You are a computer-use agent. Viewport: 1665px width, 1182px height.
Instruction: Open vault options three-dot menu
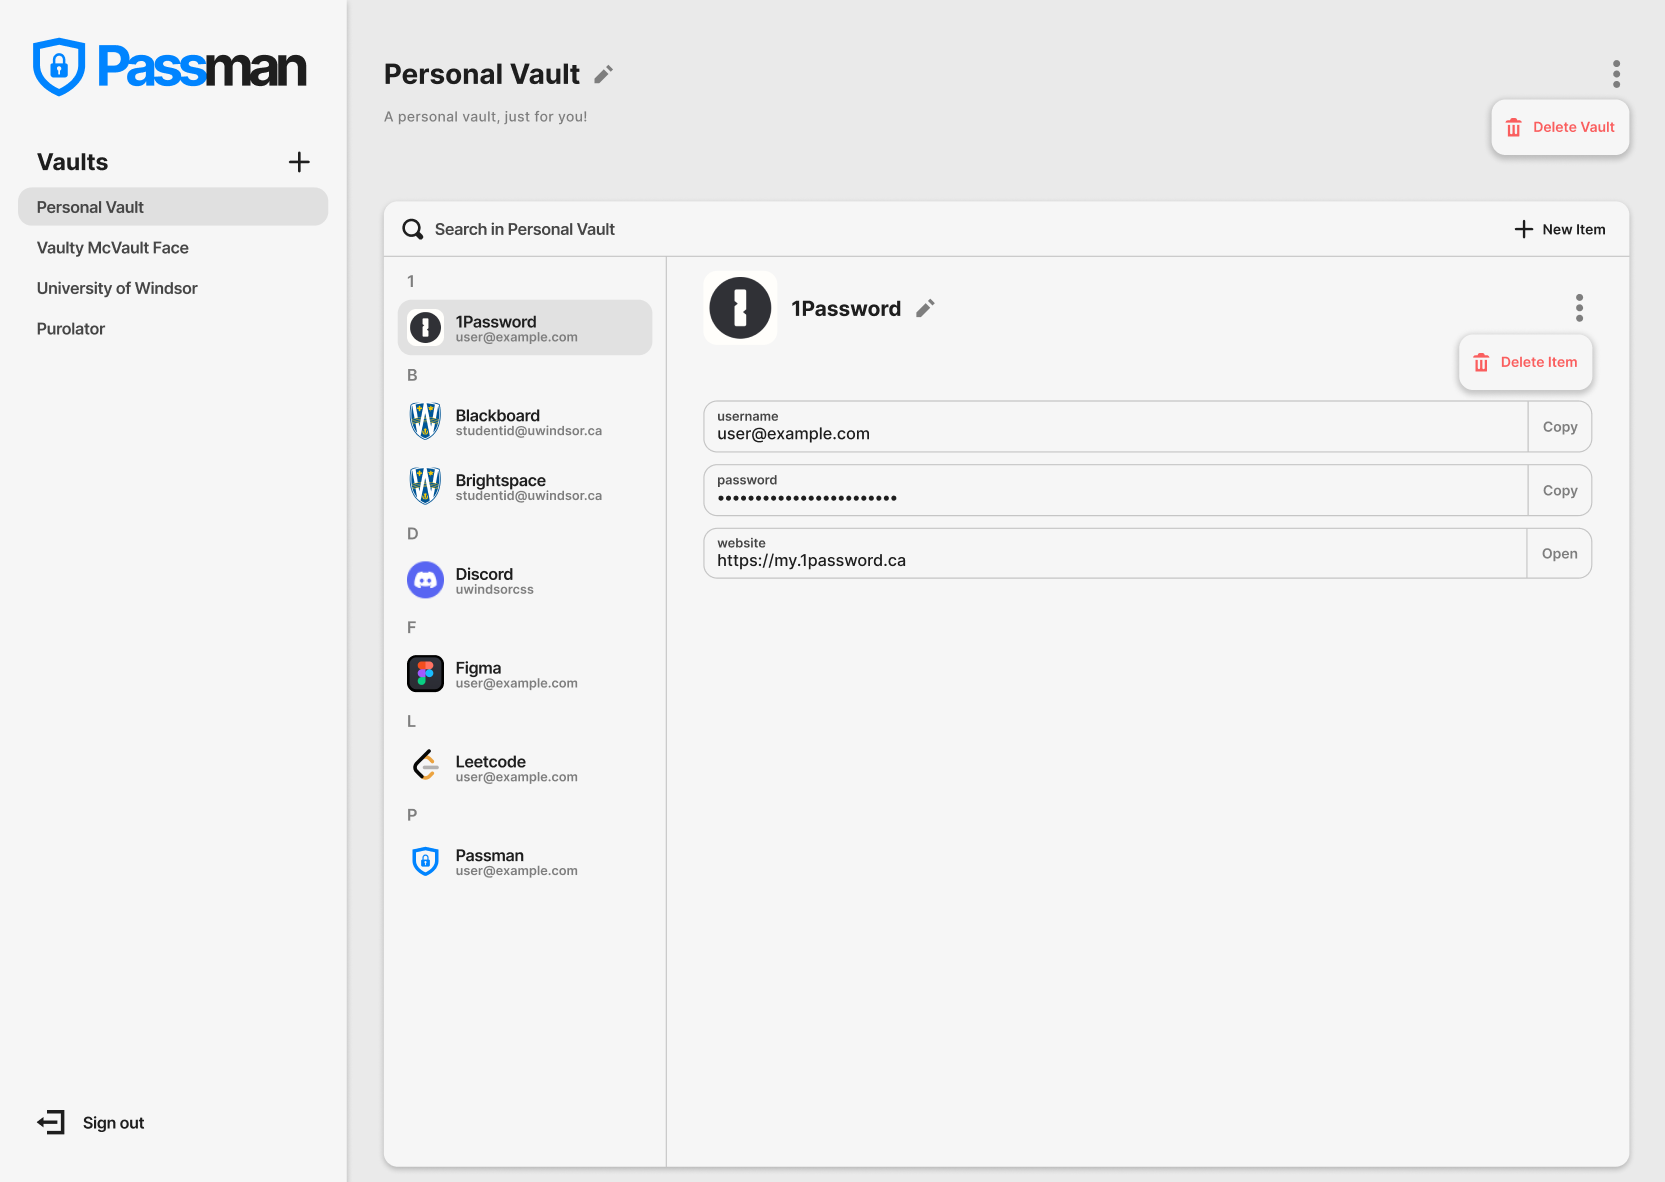click(1616, 74)
